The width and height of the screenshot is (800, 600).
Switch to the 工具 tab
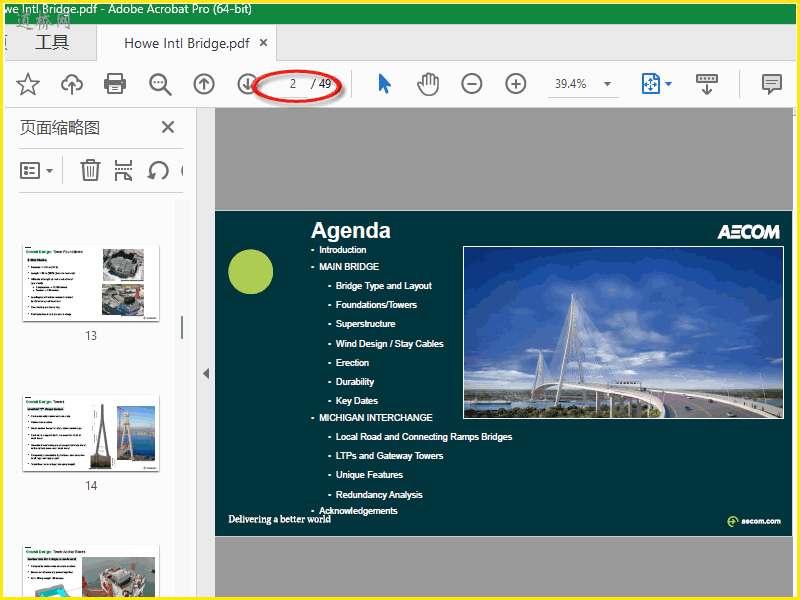coord(52,43)
